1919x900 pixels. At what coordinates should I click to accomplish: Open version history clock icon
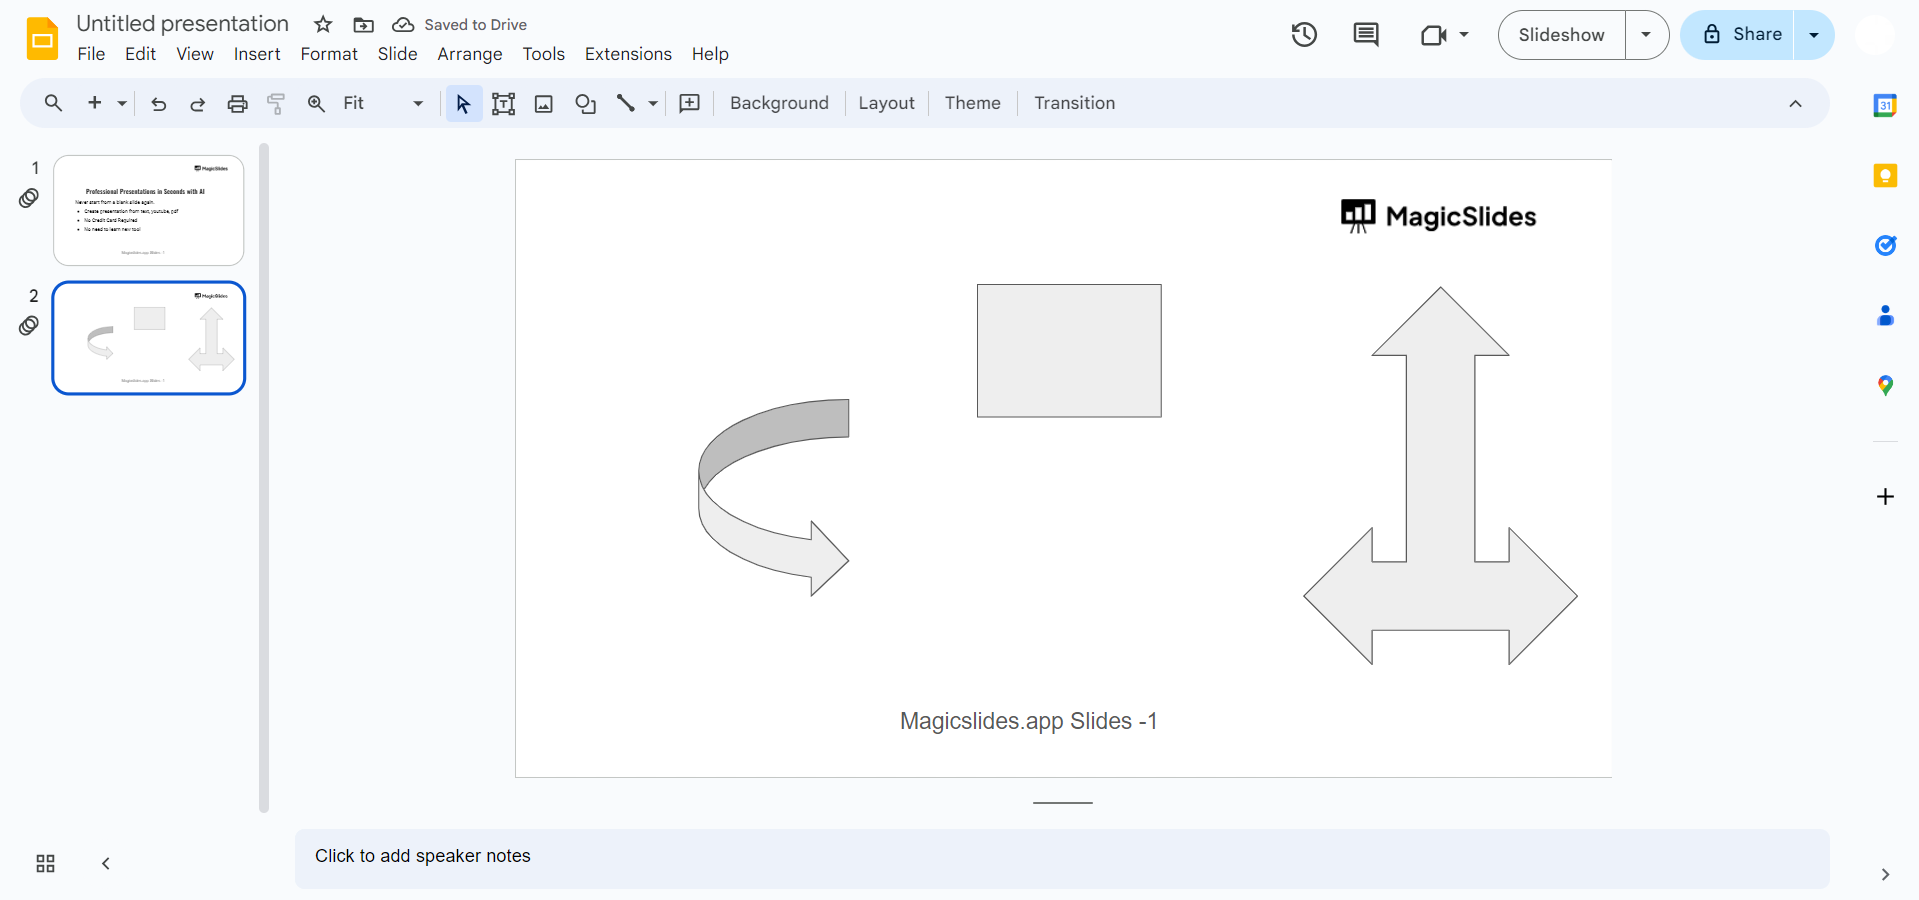(1304, 35)
